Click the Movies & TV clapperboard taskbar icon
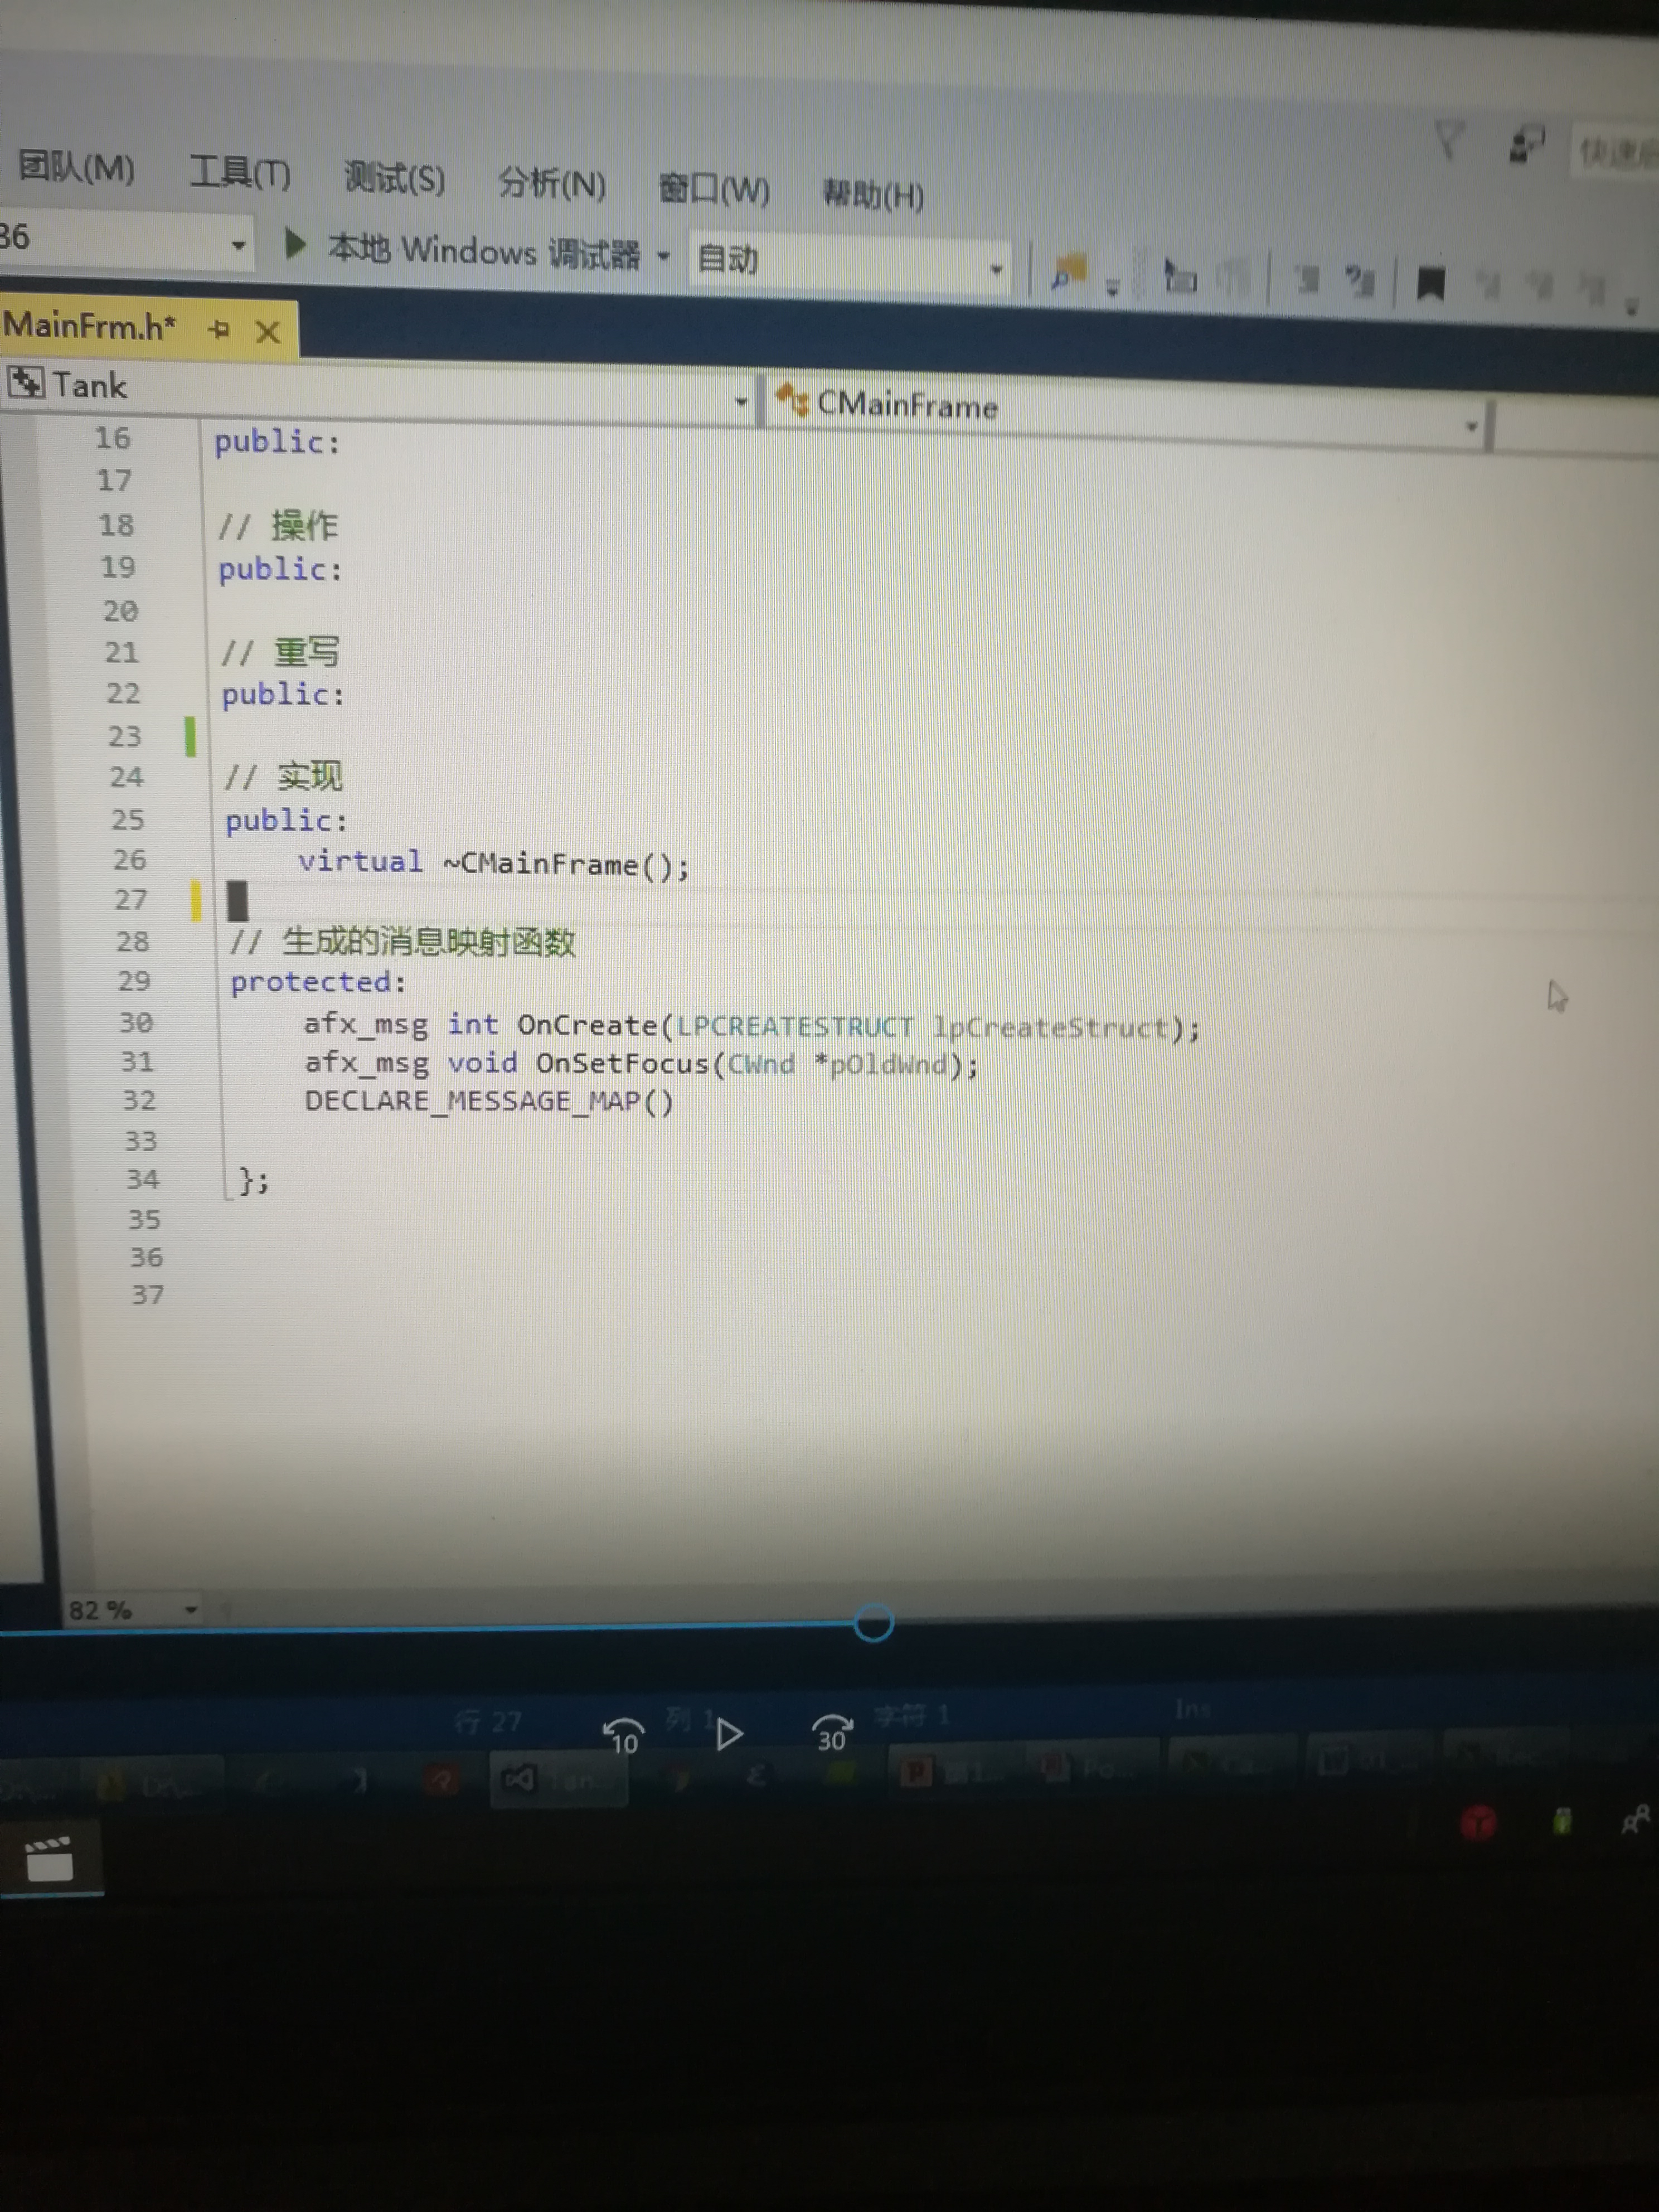This screenshot has width=1659, height=2212. pos(49,1859)
